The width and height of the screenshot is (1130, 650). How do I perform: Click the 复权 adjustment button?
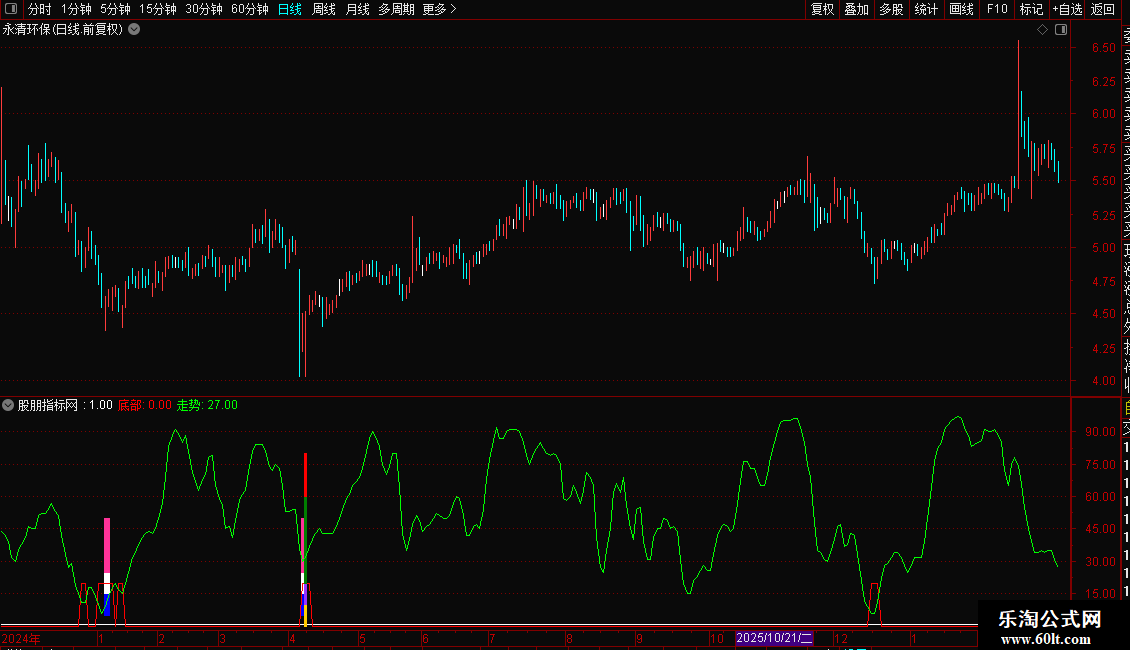[x=822, y=9]
